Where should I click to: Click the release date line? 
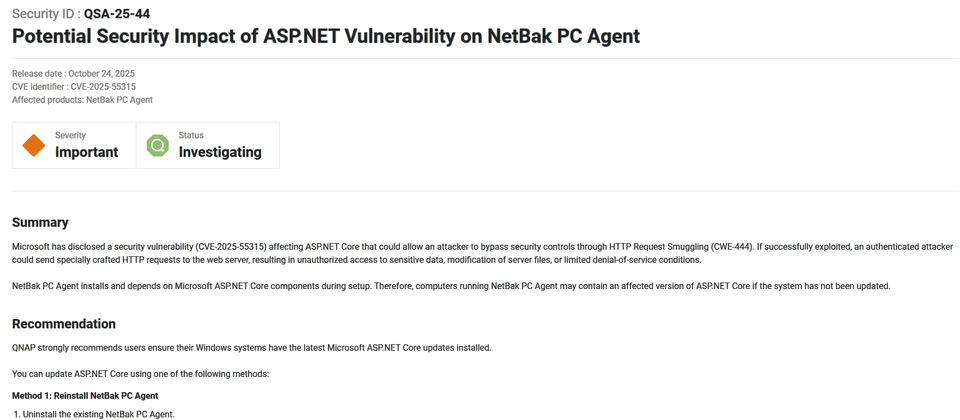pyautogui.click(x=73, y=74)
